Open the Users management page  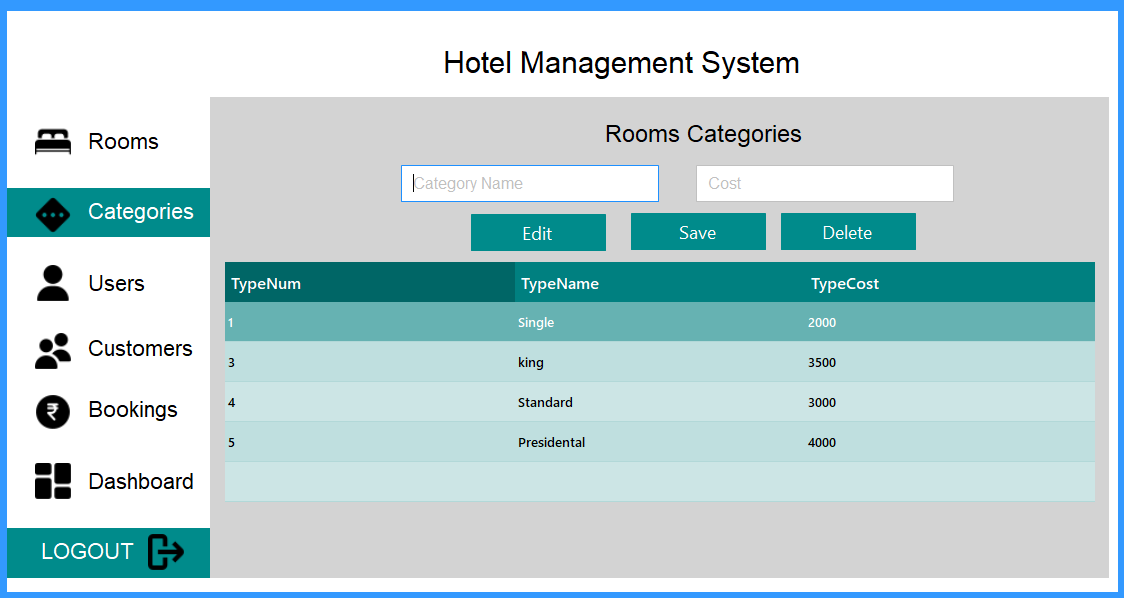[x=116, y=283]
